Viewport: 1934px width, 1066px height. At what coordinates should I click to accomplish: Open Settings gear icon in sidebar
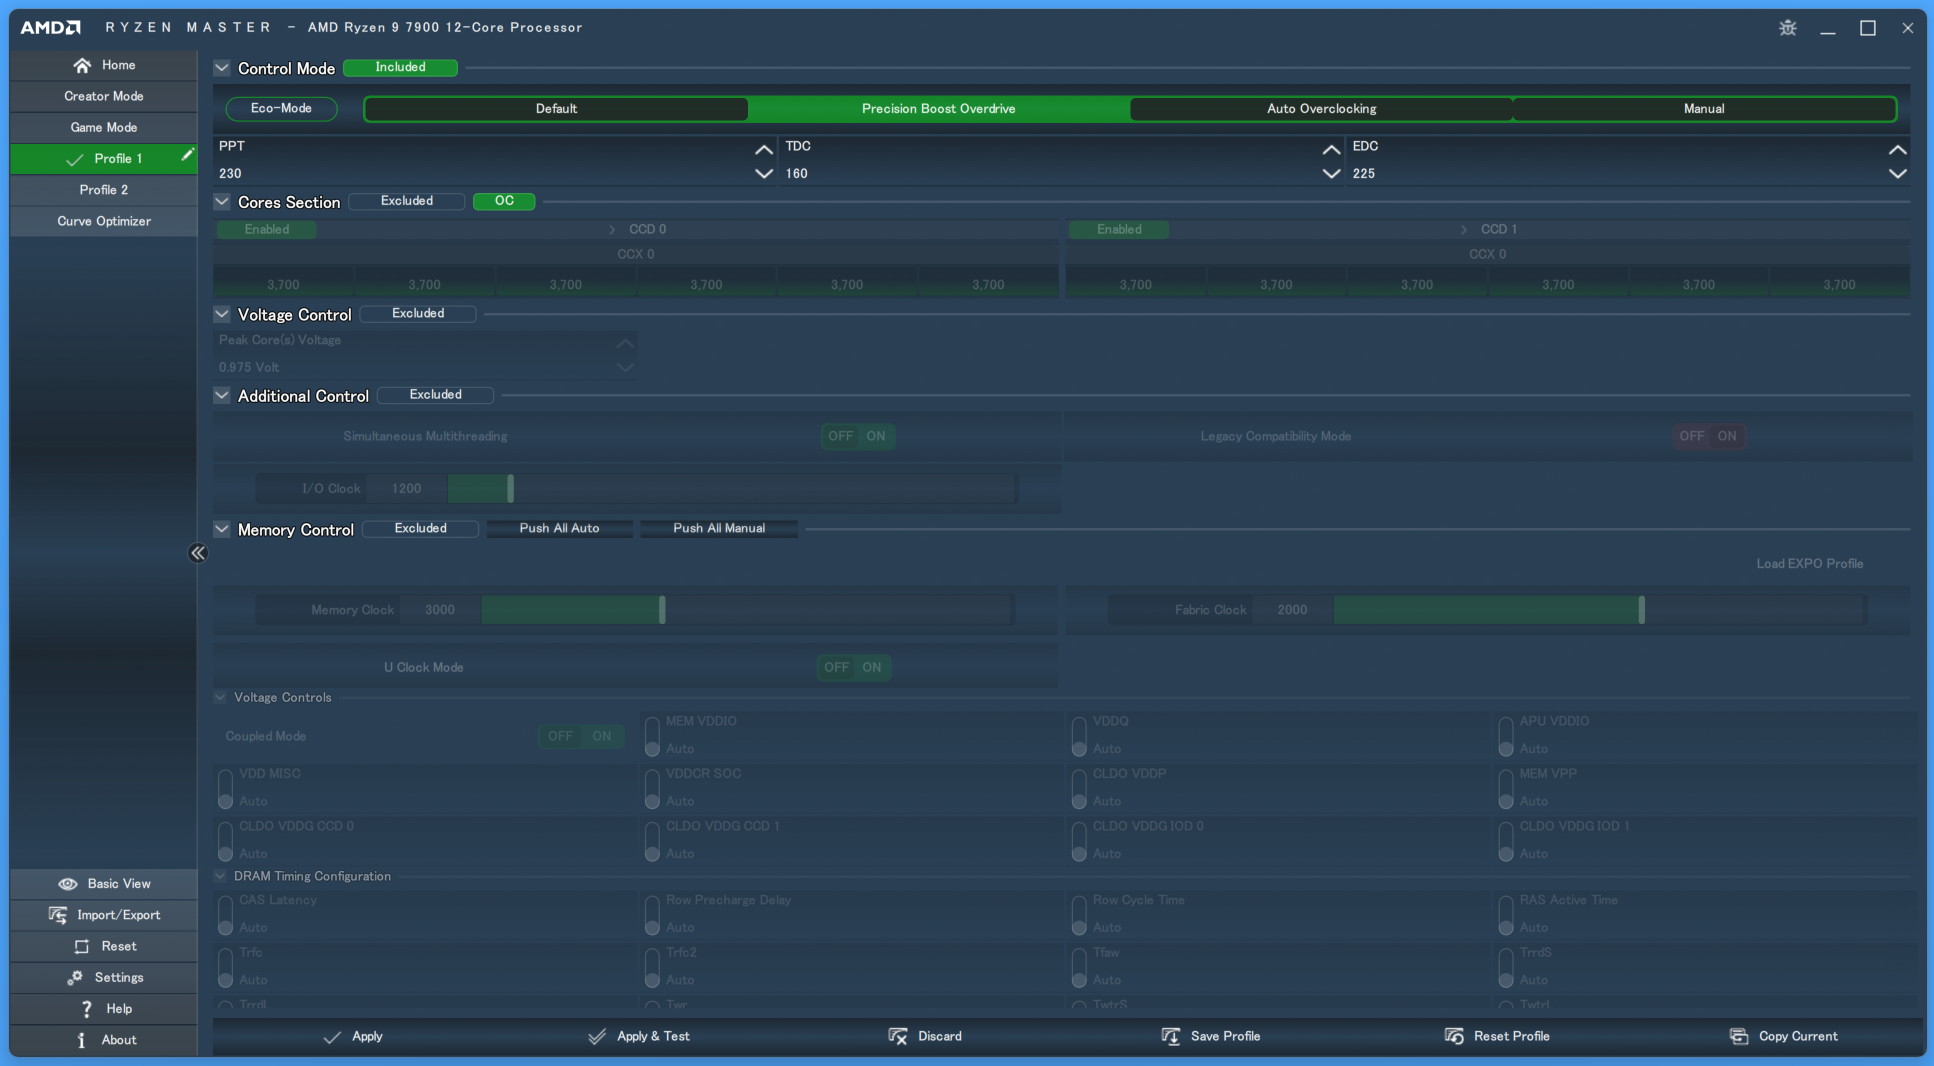(75, 977)
